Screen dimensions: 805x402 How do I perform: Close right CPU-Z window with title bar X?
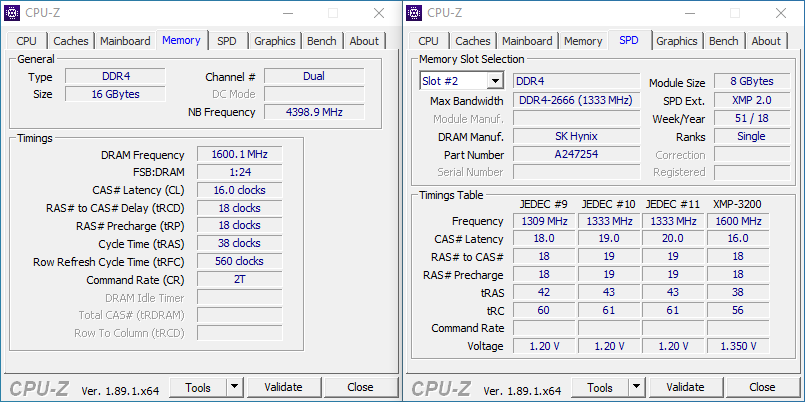click(x=781, y=13)
